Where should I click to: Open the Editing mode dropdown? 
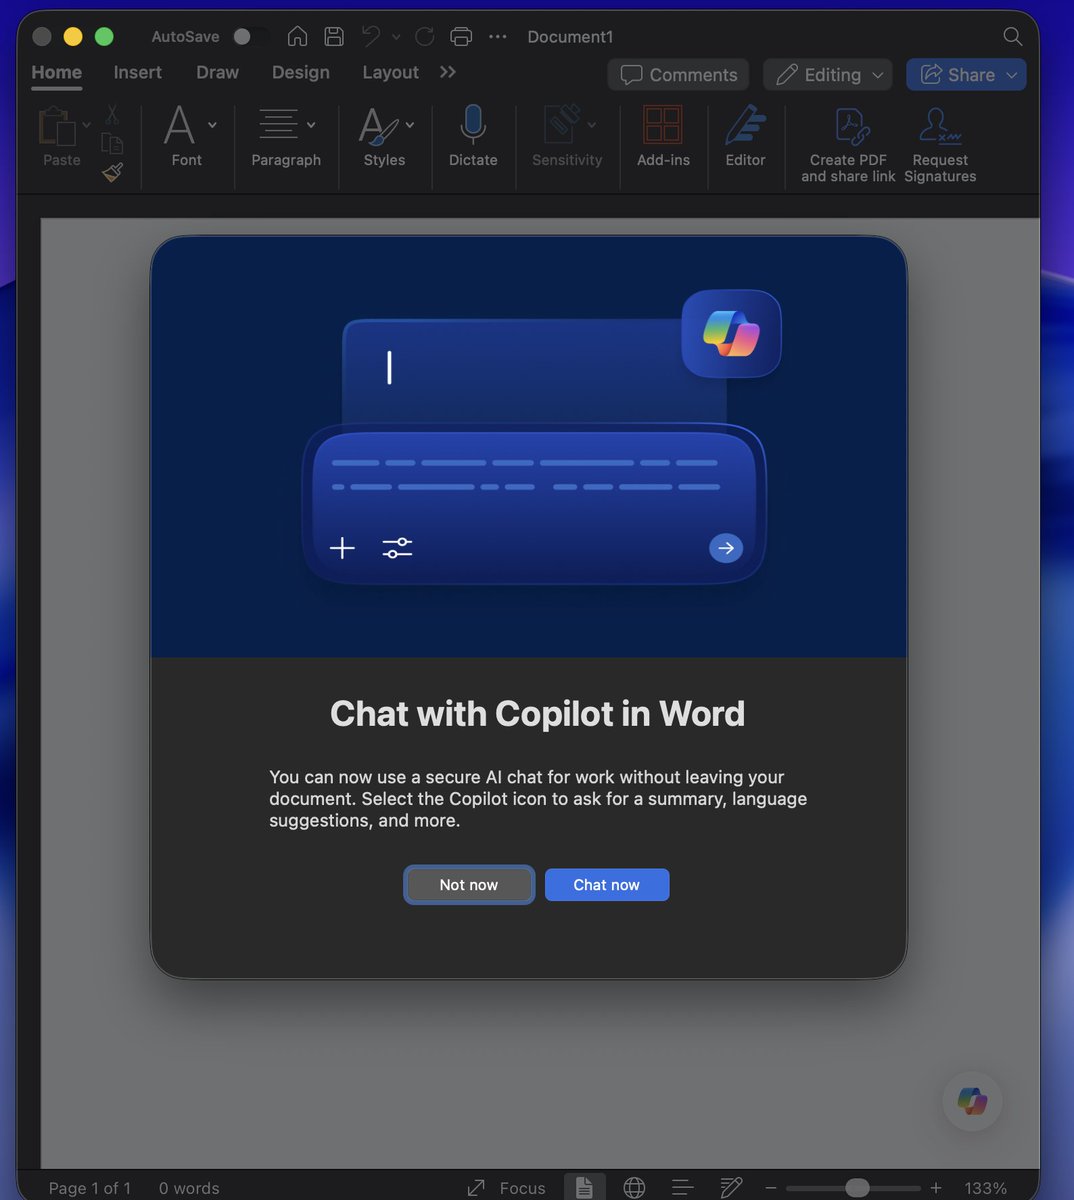(828, 75)
